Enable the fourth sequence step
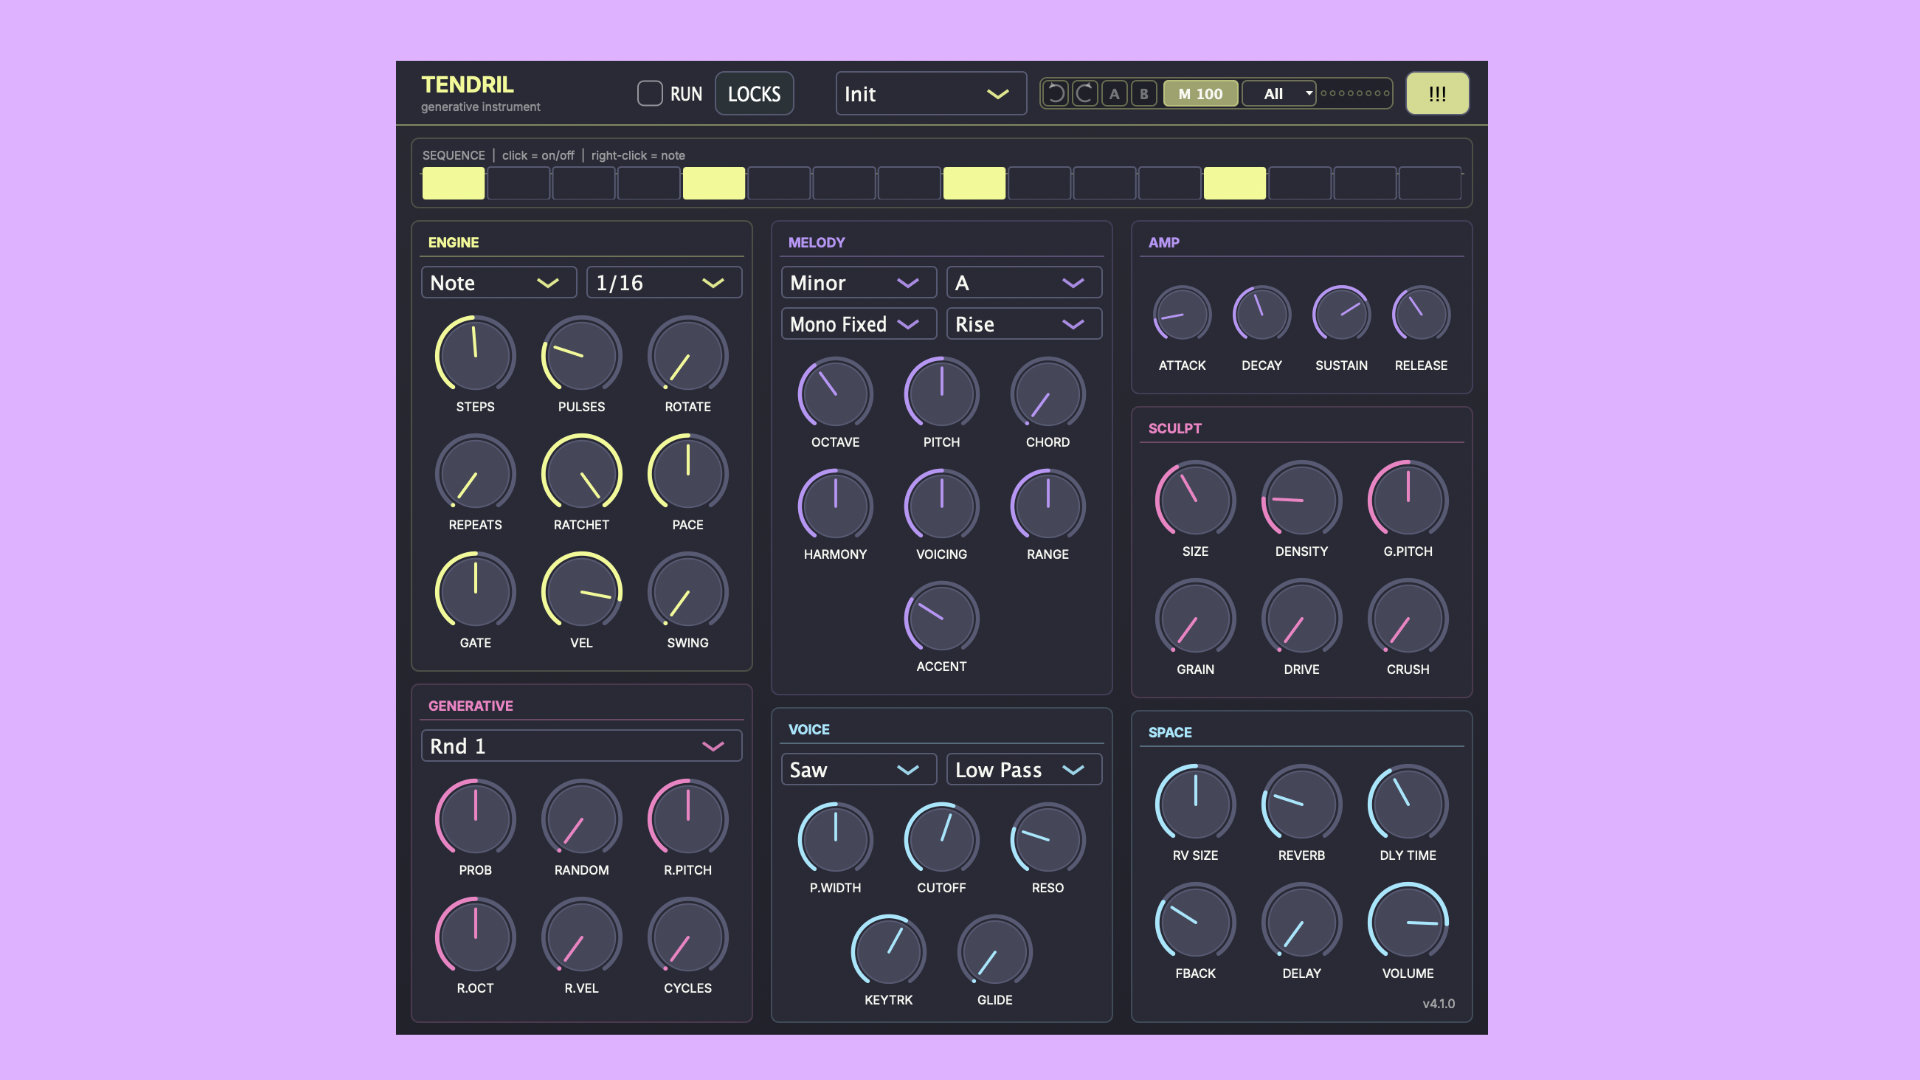The height and width of the screenshot is (1080, 1920). coord(648,183)
